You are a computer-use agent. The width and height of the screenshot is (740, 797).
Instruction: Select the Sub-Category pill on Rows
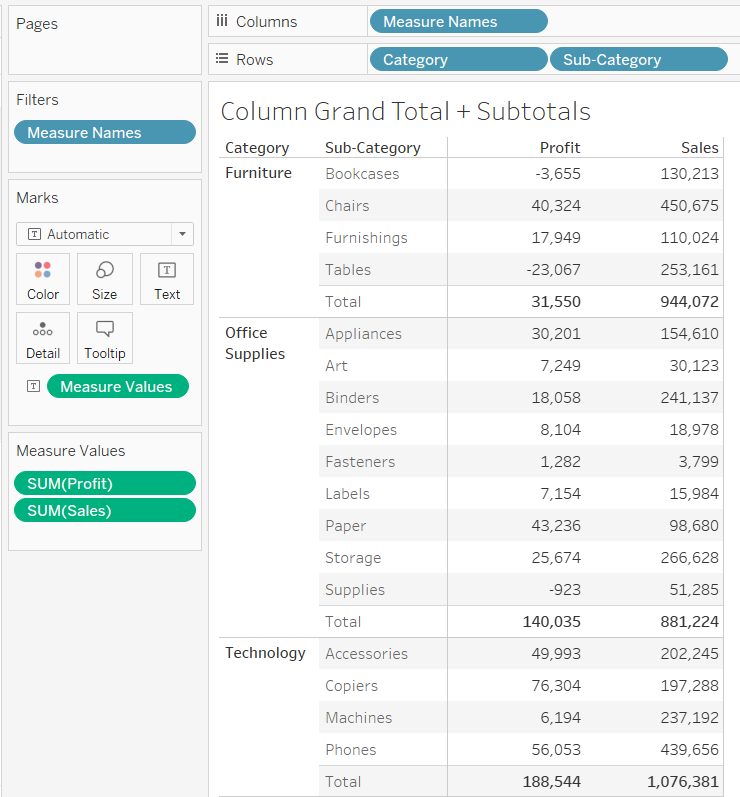(x=638, y=59)
